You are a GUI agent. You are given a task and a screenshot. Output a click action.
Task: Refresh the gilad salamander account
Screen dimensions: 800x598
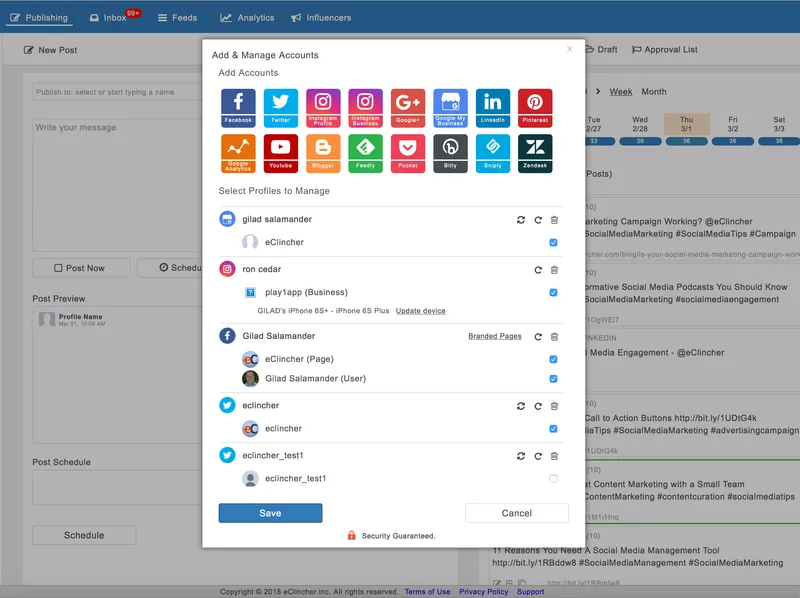point(538,220)
